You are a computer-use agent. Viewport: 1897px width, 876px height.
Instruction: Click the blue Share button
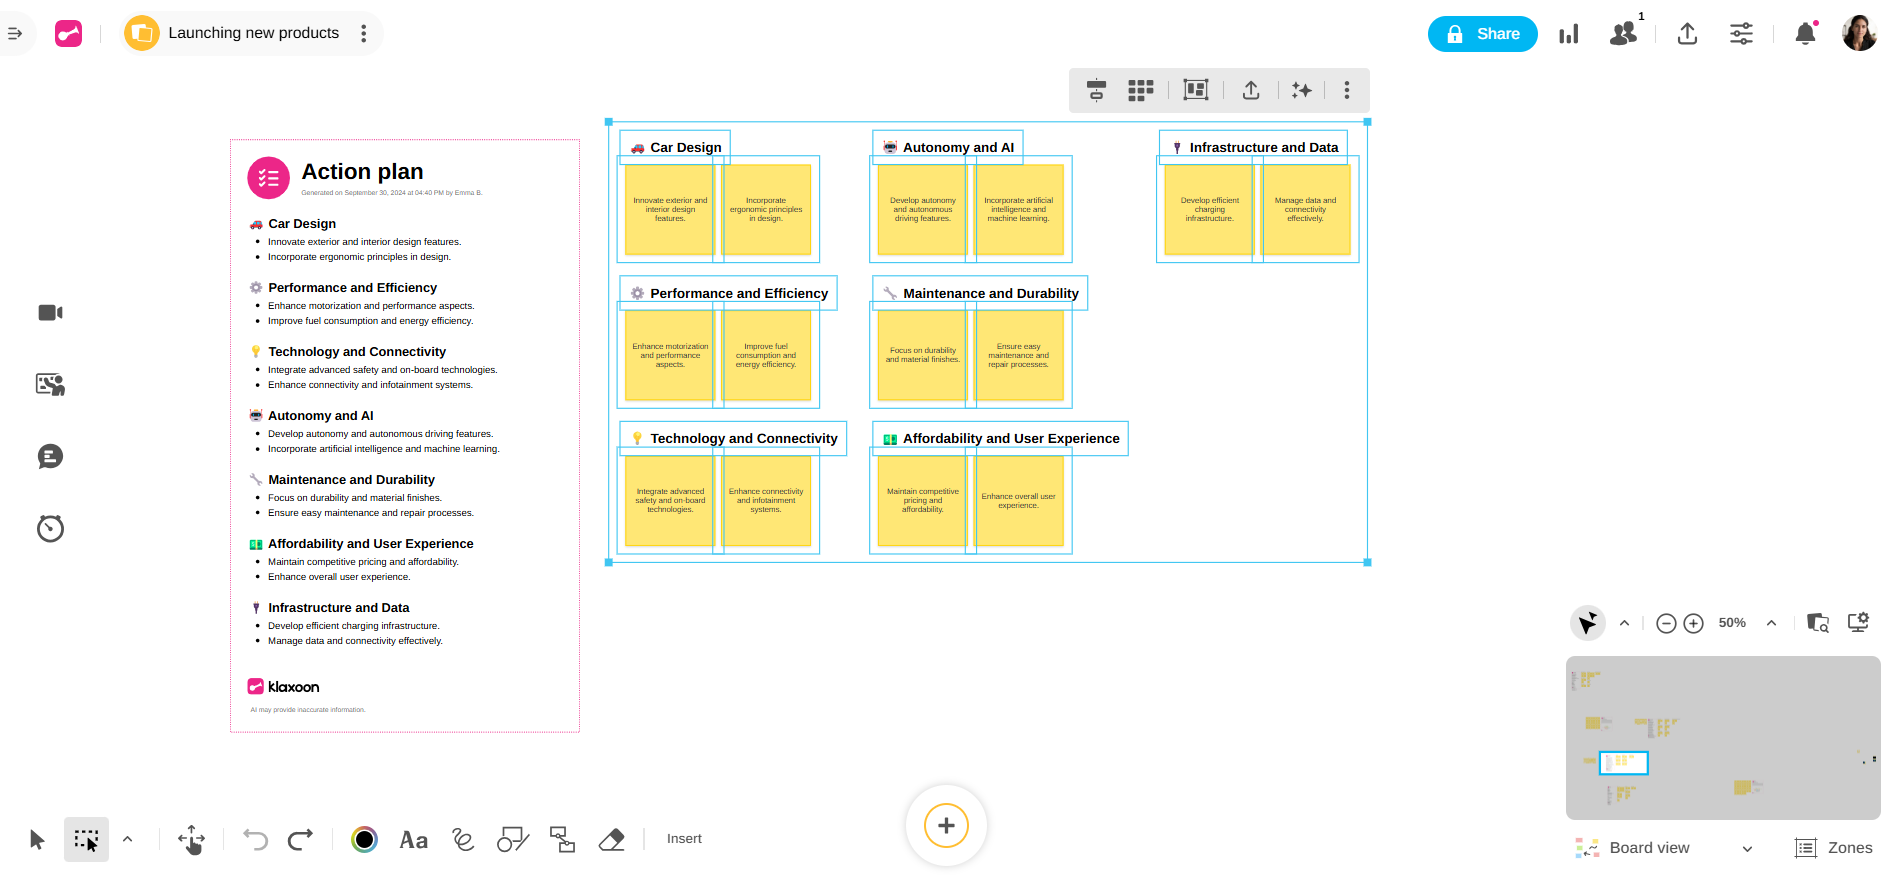point(1482,34)
